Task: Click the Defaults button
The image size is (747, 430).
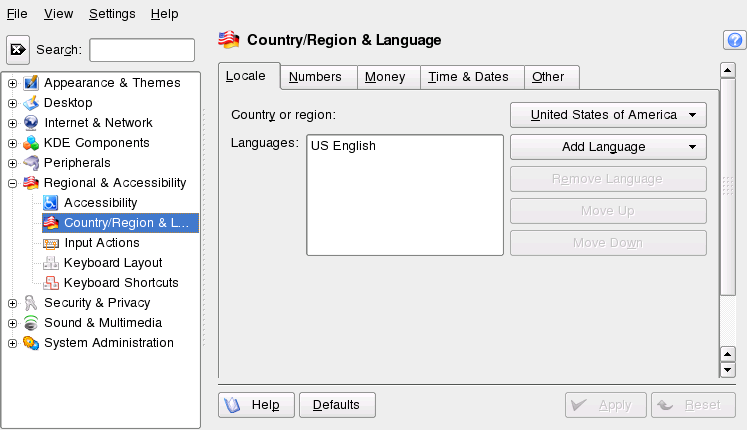Action: click(x=336, y=405)
